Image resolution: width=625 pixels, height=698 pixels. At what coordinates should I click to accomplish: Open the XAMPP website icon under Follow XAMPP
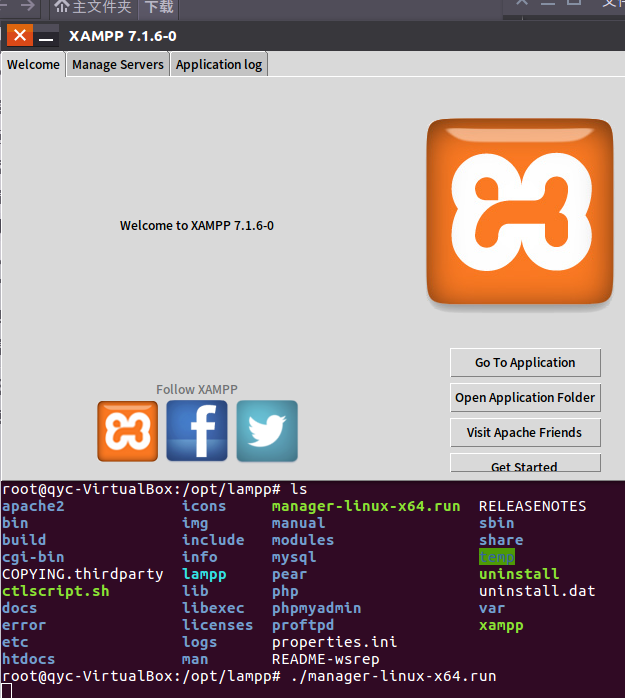pos(128,431)
